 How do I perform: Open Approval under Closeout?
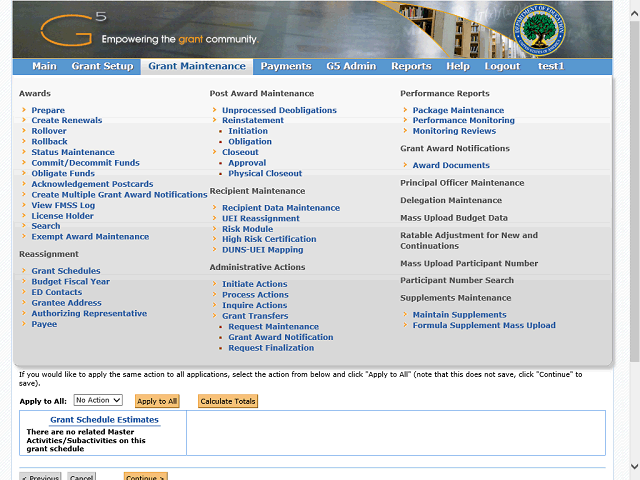247,163
